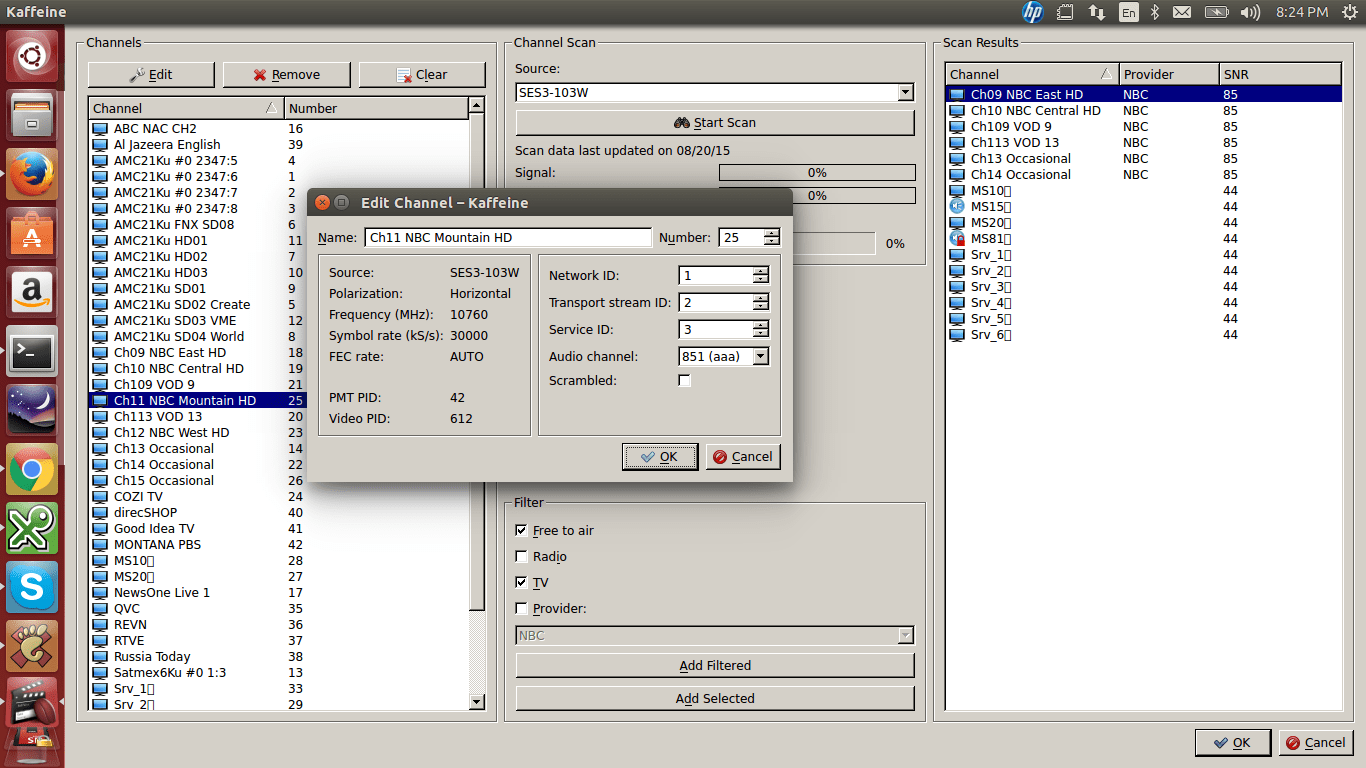This screenshot has width=1366, height=768.
Task: Open the NBC provider dropdown
Action: 714,636
